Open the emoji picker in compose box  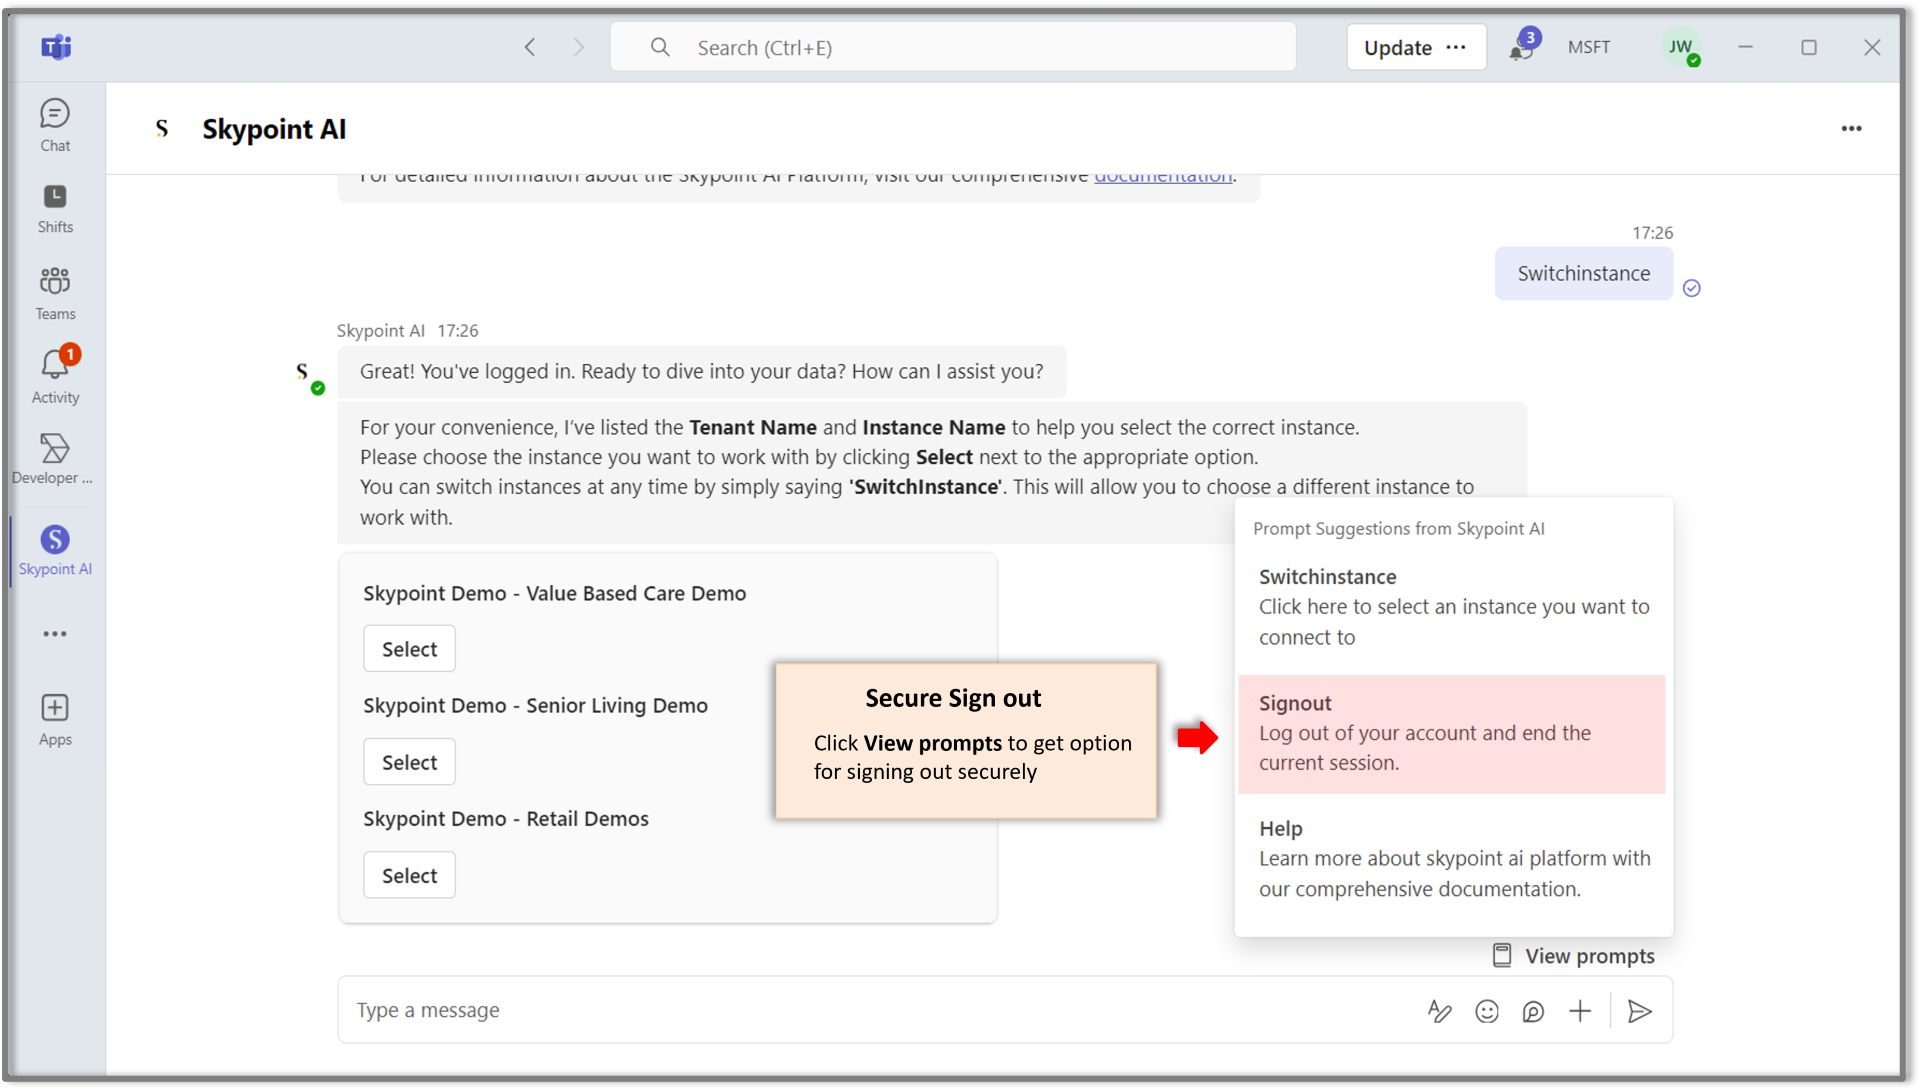1487,1011
